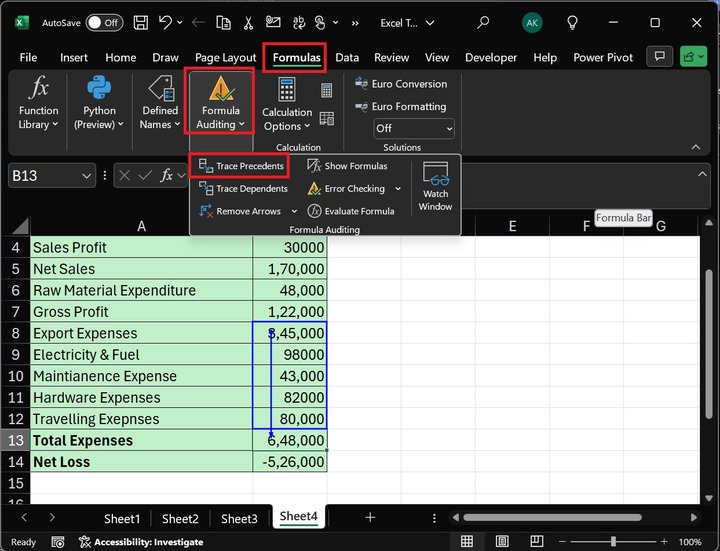This screenshot has width=720, height=551.
Task: Open the Data ribbon tab
Action: (x=347, y=58)
